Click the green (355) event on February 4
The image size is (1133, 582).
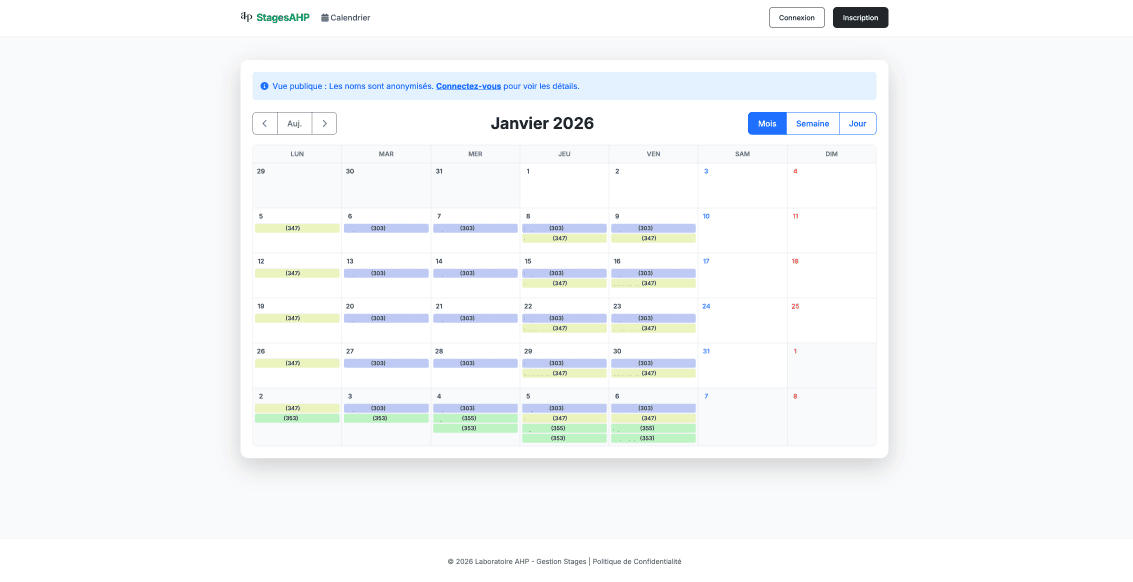(475, 418)
